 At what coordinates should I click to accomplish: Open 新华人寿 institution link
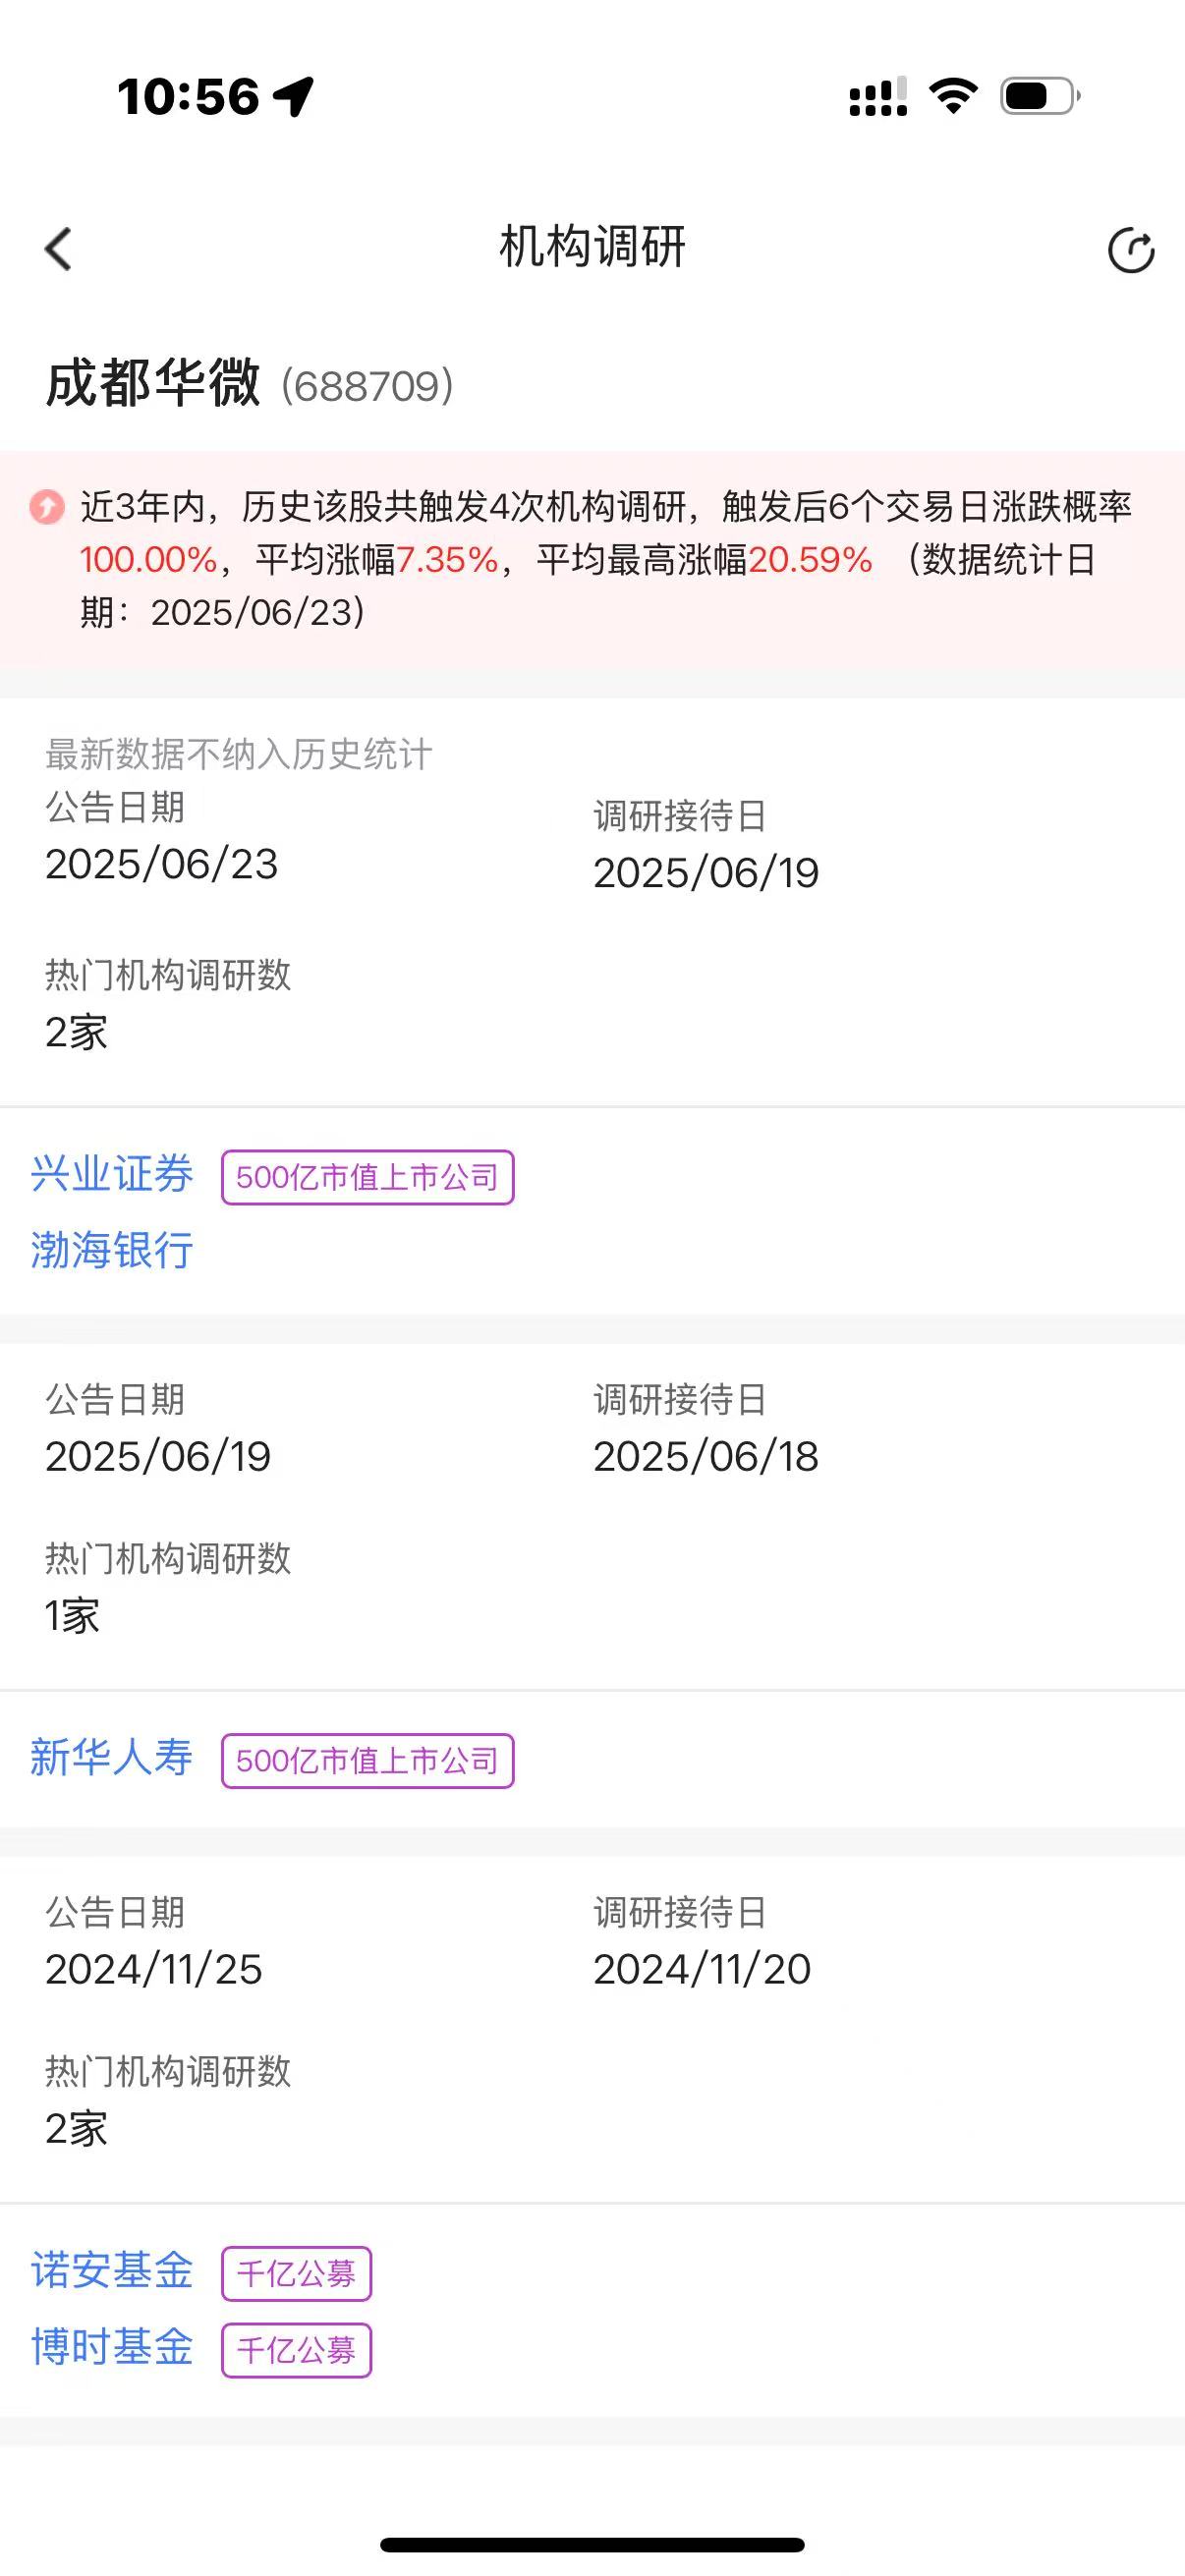click(112, 1757)
